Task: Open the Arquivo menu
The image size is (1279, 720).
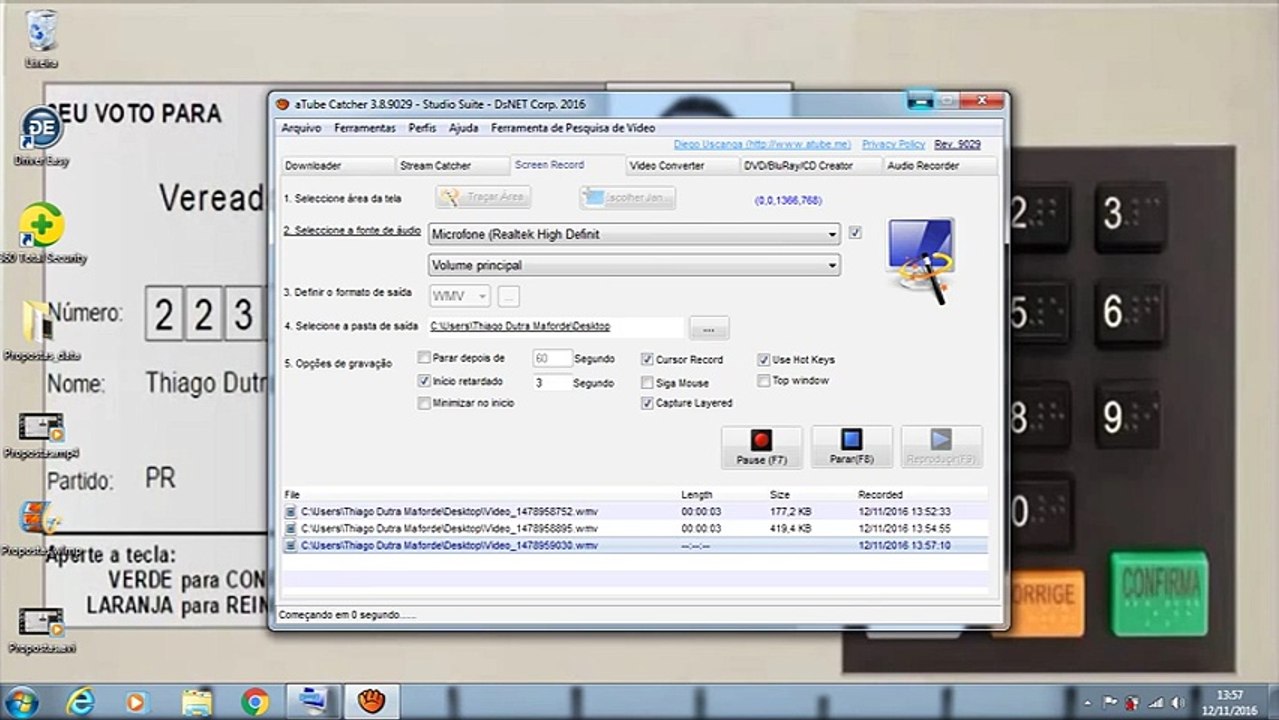Action: pos(301,128)
